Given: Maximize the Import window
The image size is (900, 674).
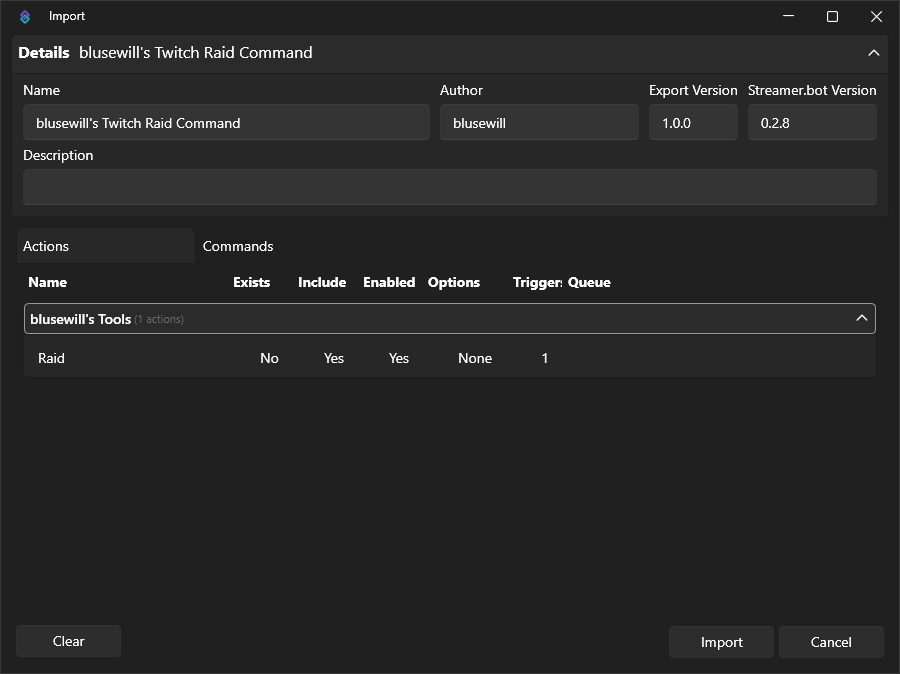Looking at the screenshot, I should (832, 17).
